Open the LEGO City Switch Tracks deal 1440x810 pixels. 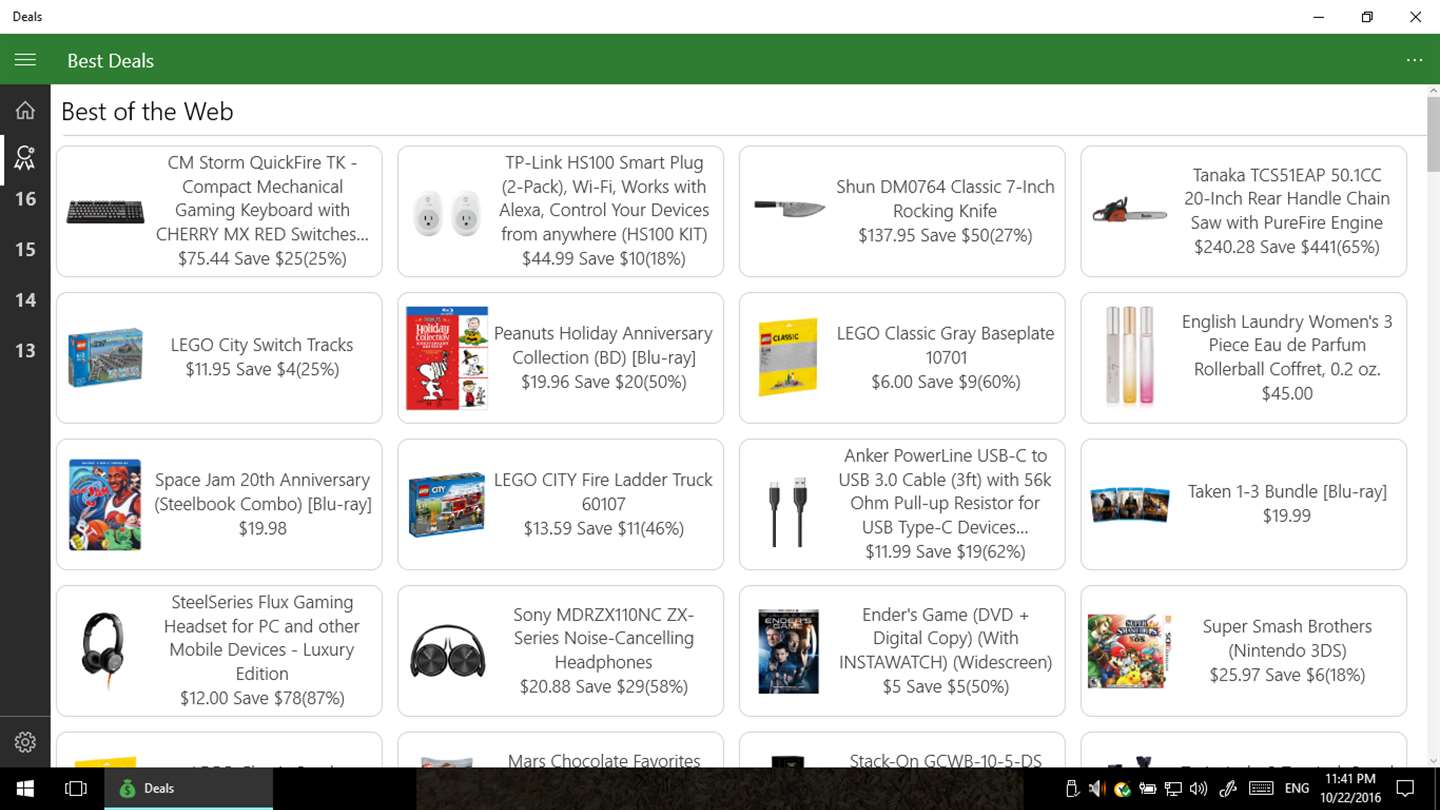219,358
